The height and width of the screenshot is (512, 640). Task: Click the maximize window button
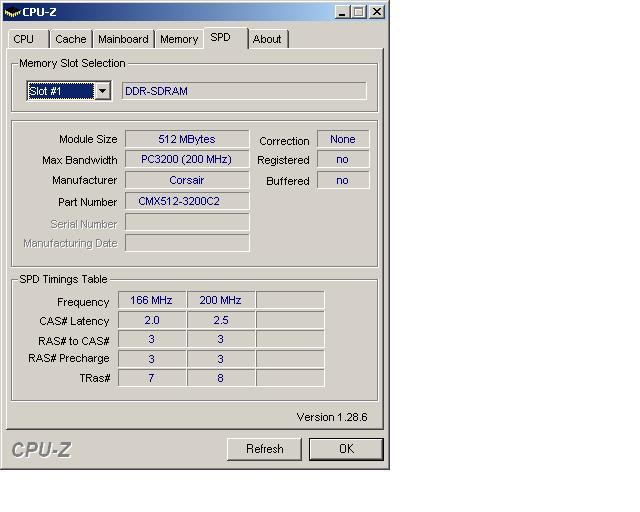coord(358,12)
